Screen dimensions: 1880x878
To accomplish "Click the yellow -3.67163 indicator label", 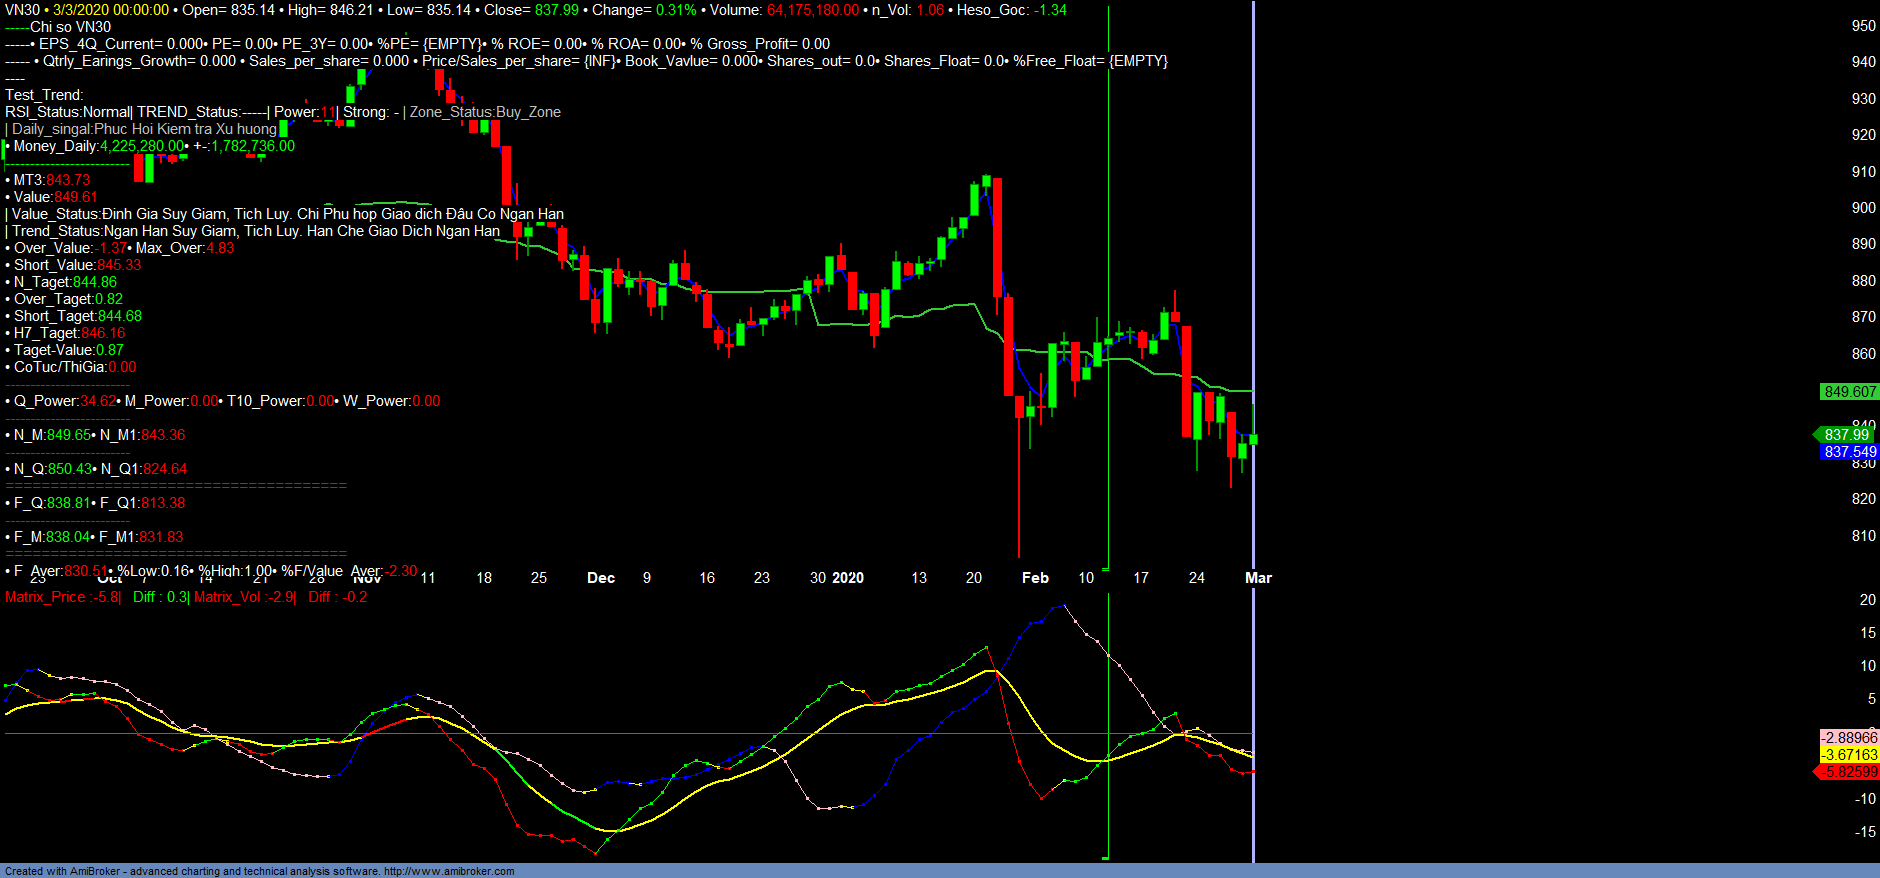I will [1849, 755].
